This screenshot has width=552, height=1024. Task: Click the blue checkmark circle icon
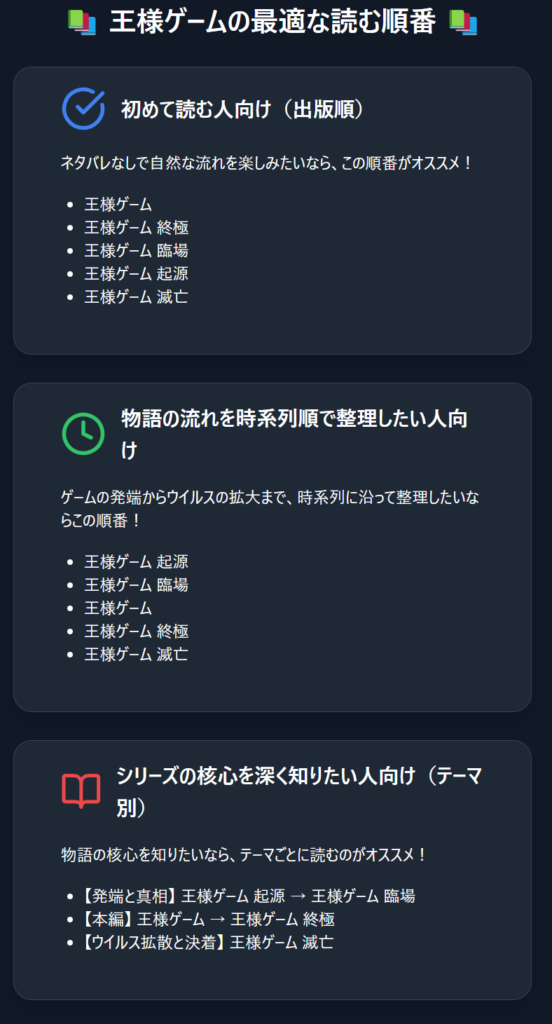(83, 108)
